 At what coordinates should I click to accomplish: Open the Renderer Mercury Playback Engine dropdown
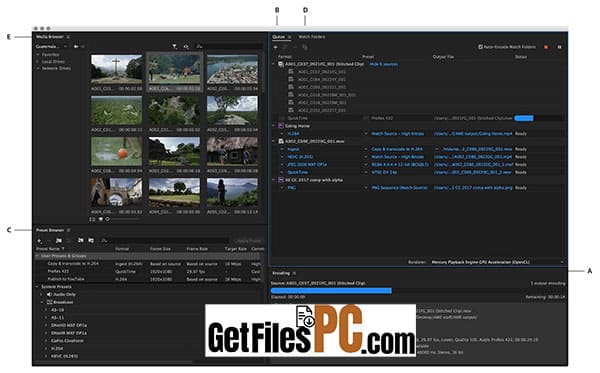pyautogui.click(x=497, y=262)
